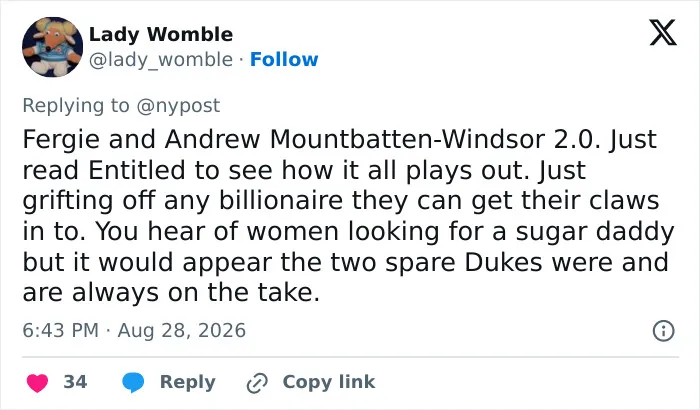
Task: Follow Lady Womble
Action: (284, 59)
